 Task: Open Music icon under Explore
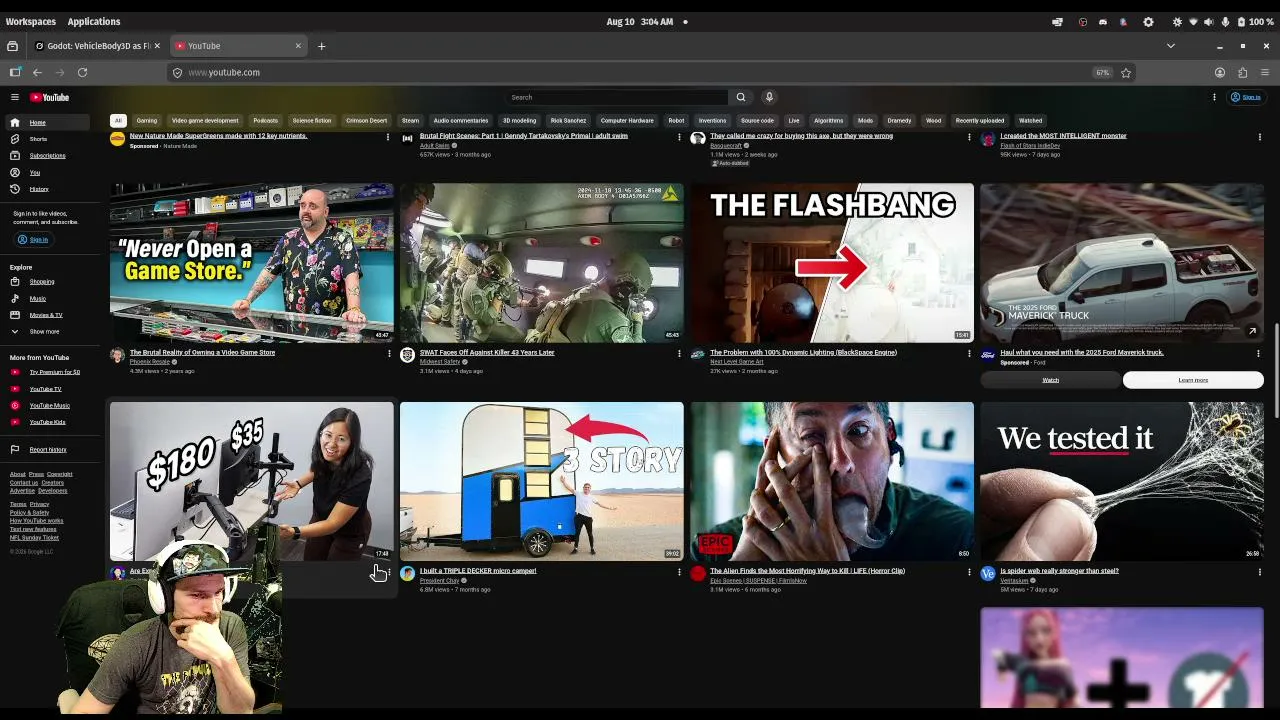(x=15, y=298)
